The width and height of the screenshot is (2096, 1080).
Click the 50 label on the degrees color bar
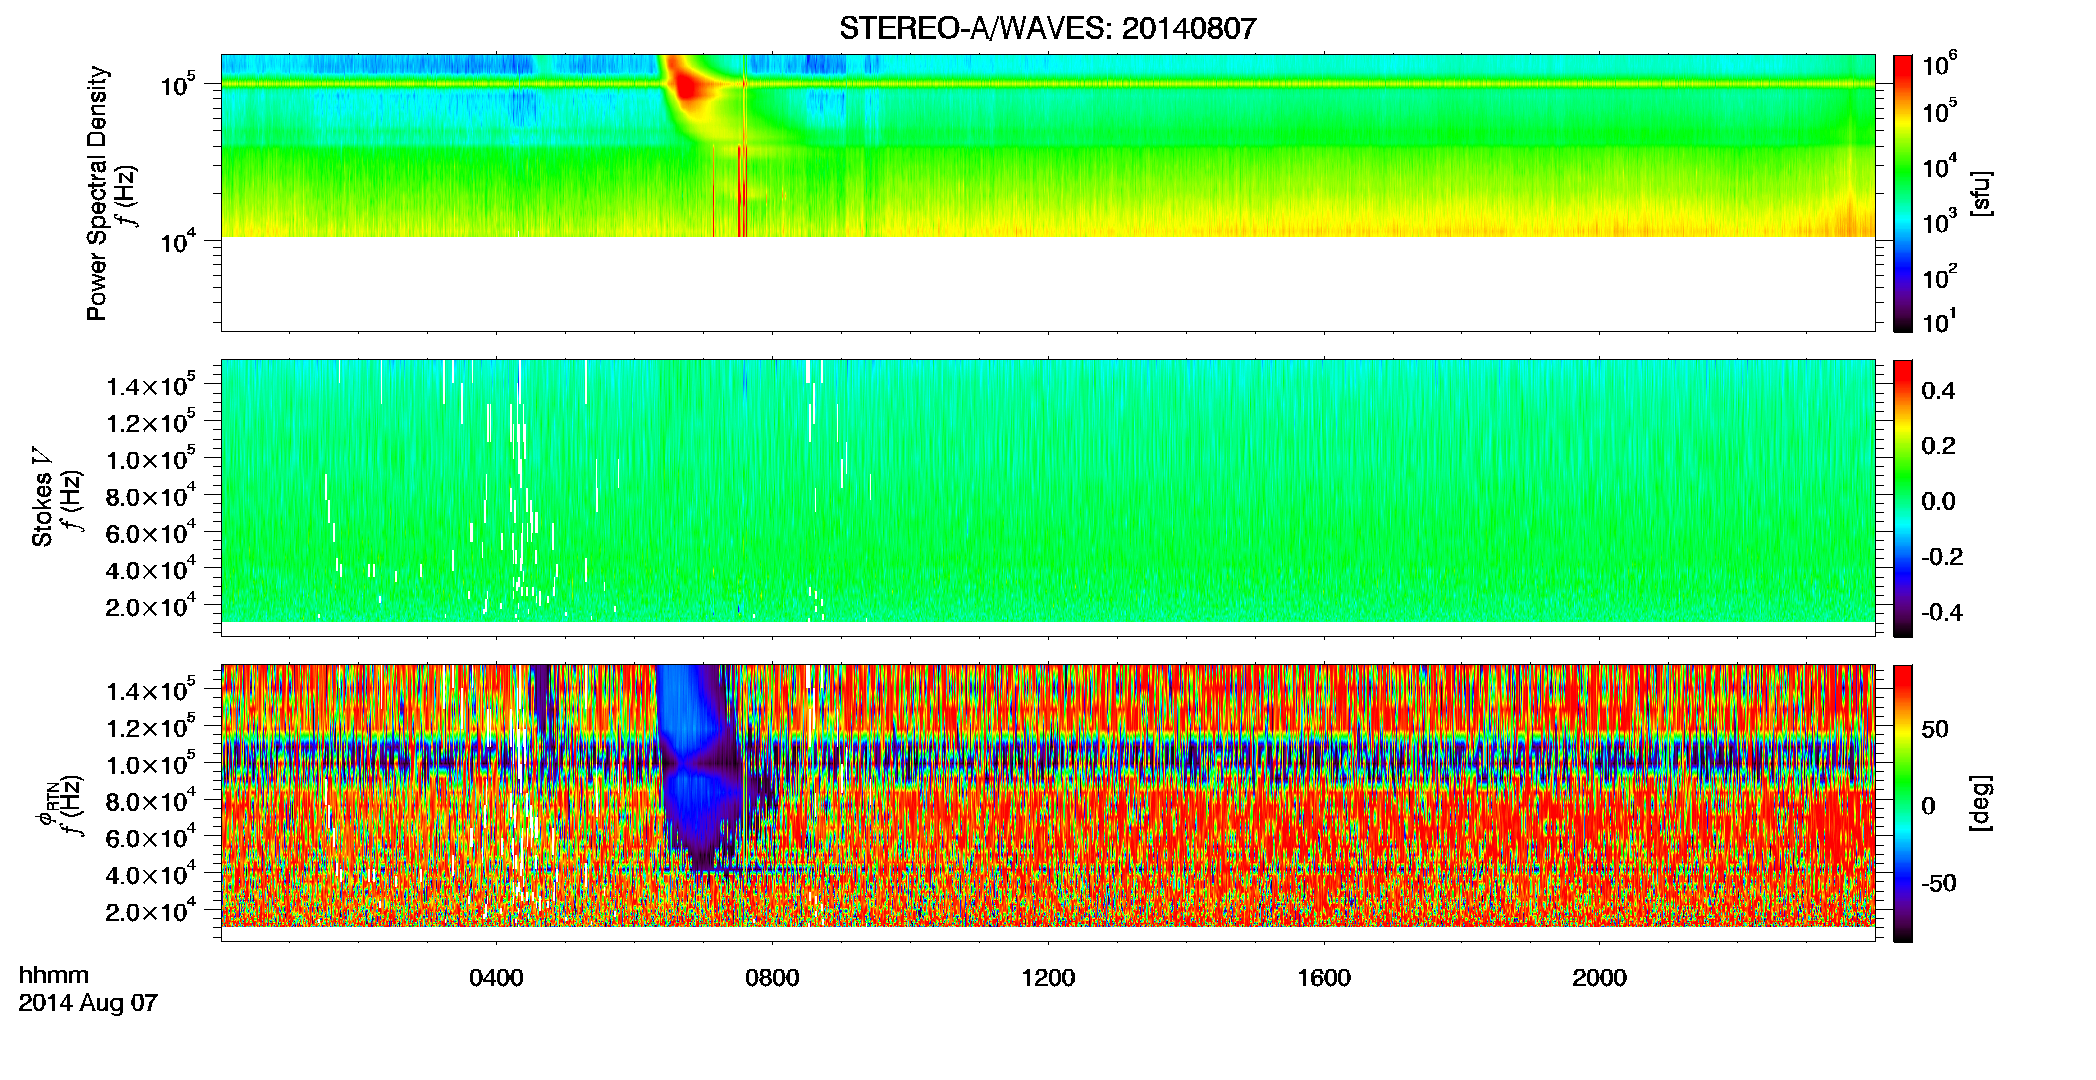point(1935,729)
